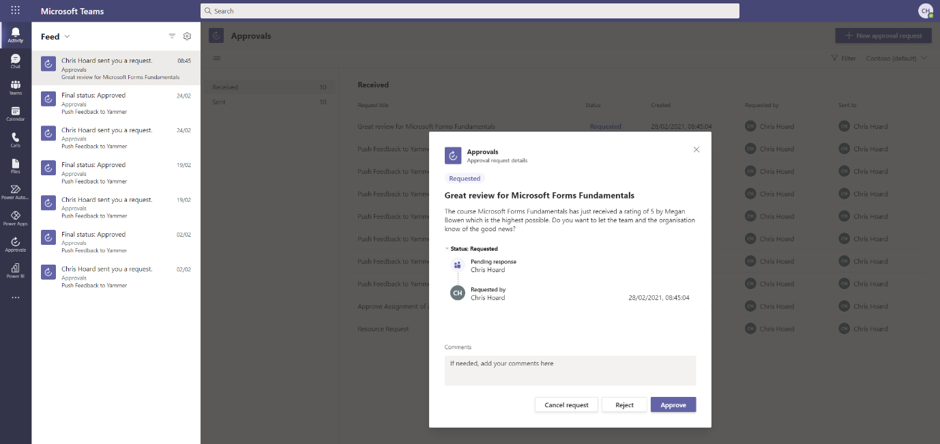Click the Approvals icon in the dialog header
Image resolution: width=940 pixels, height=444 pixels.
(x=453, y=156)
